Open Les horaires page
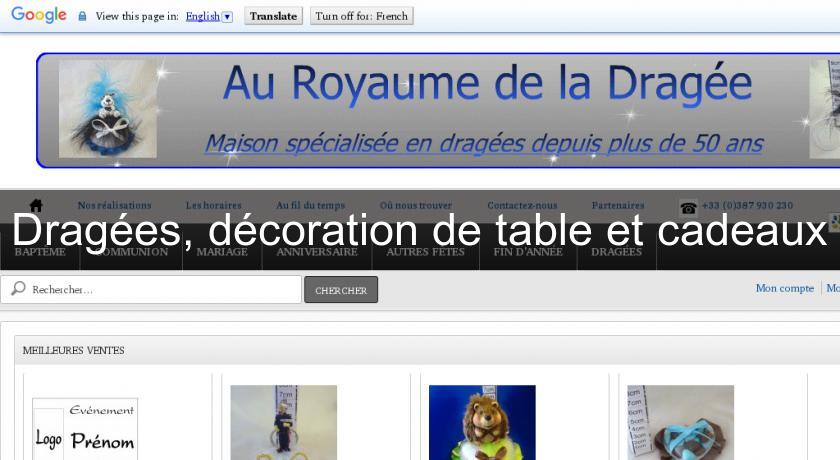Screen dimensions: 840x460 [214, 205]
